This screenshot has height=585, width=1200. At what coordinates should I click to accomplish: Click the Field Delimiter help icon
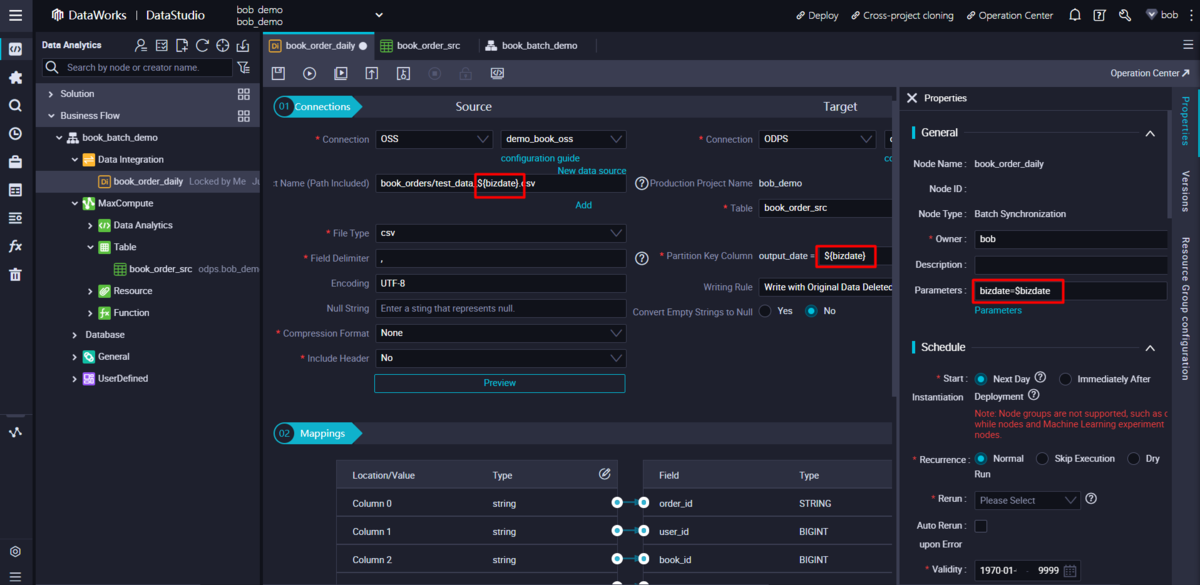click(642, 258)
